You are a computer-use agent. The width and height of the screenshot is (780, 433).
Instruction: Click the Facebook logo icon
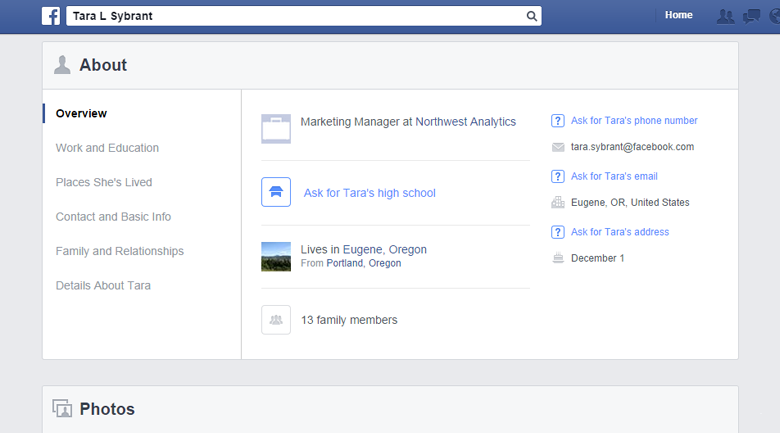tap(50, 16)
